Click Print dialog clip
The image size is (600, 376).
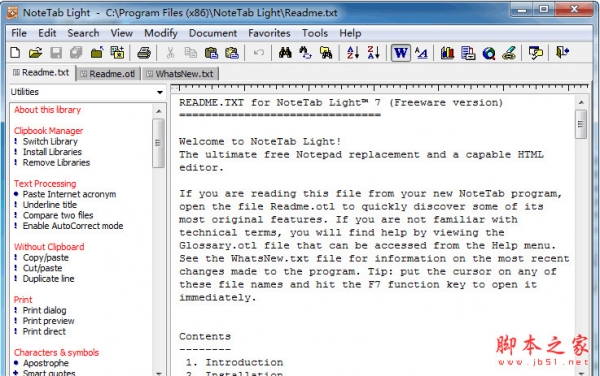click(x=44, y=310)
